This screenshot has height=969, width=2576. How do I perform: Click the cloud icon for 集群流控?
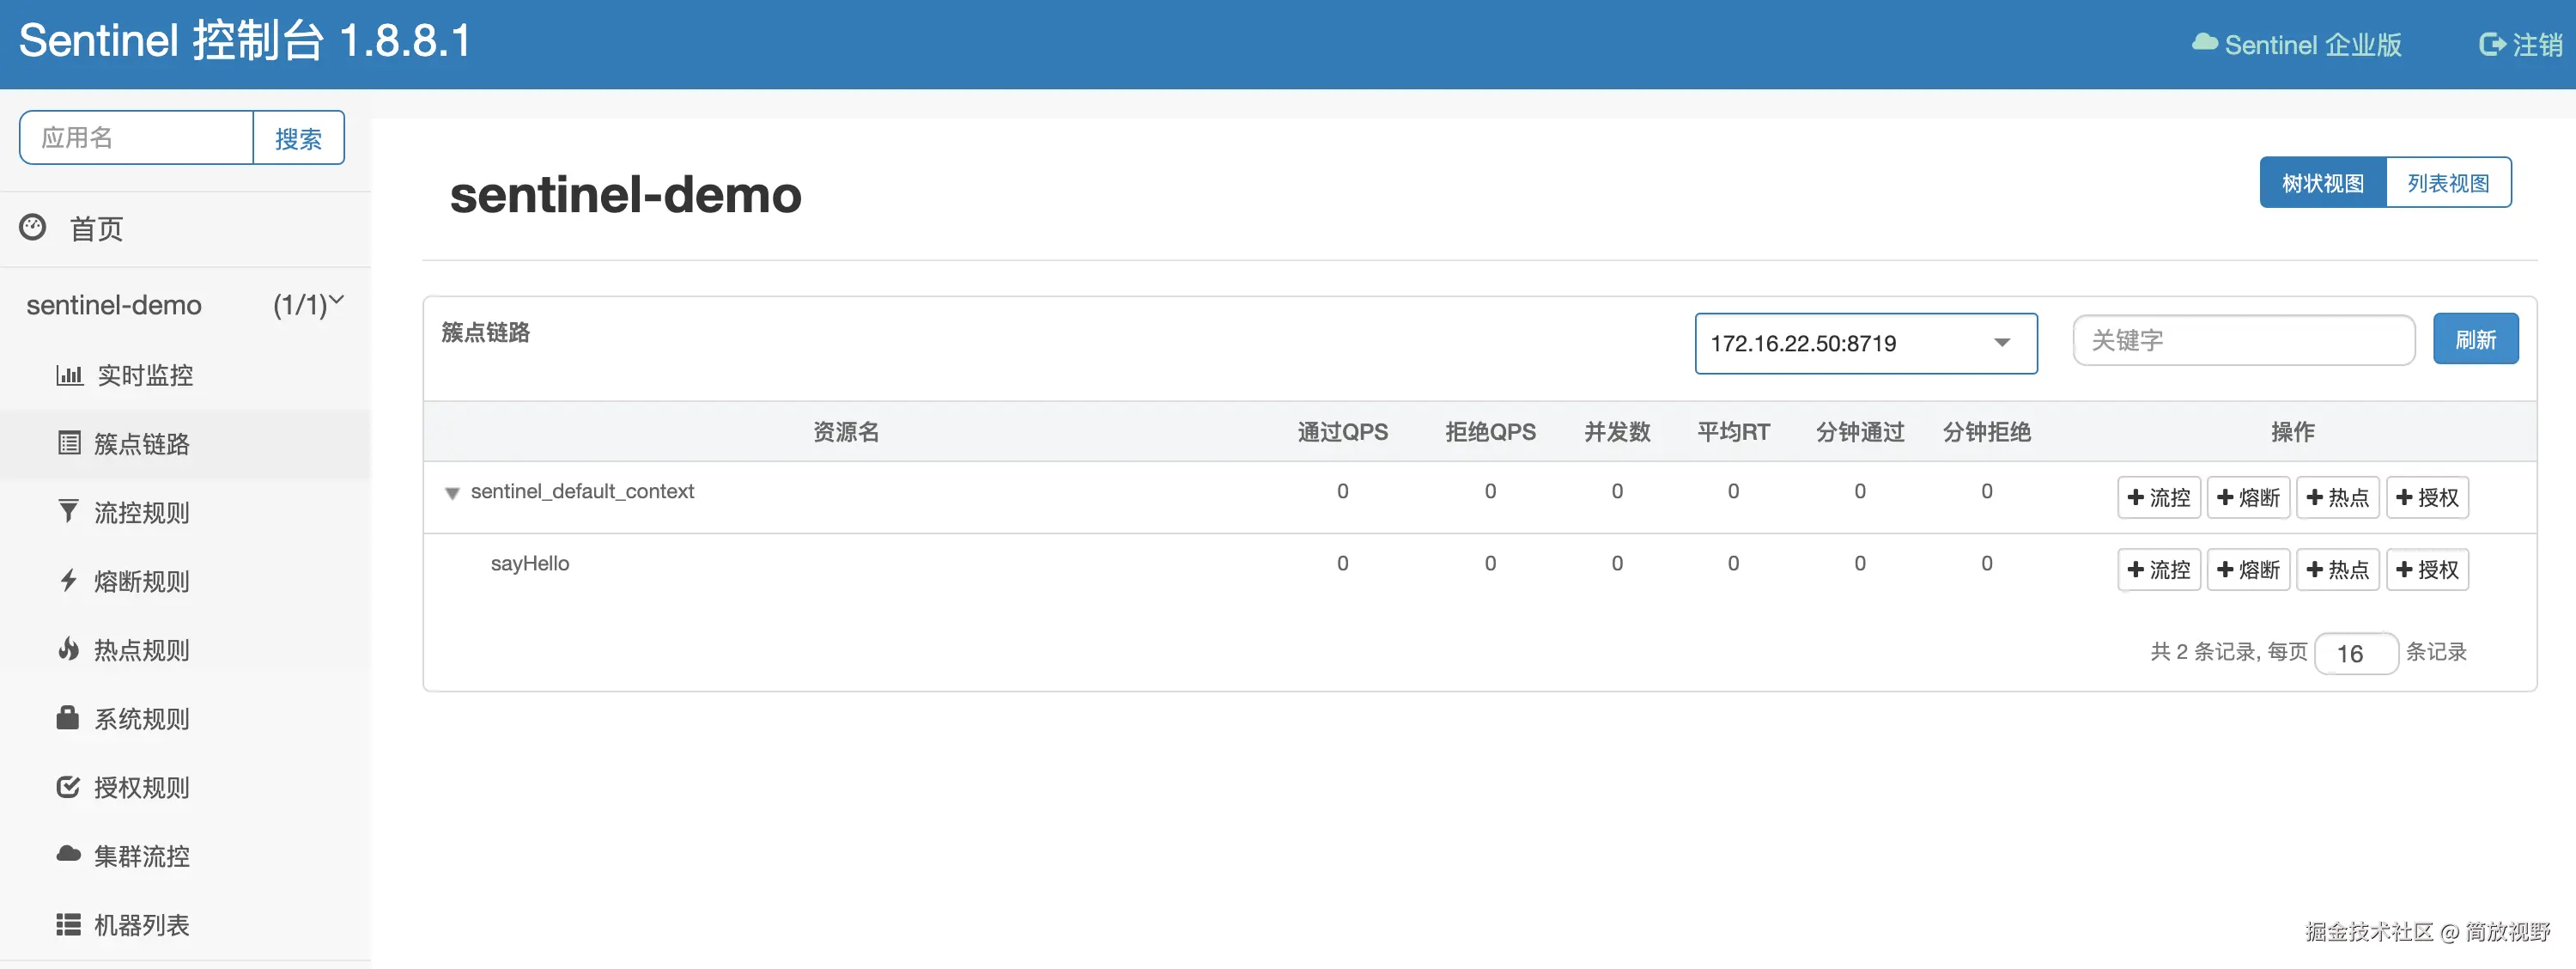click(68, 855)
